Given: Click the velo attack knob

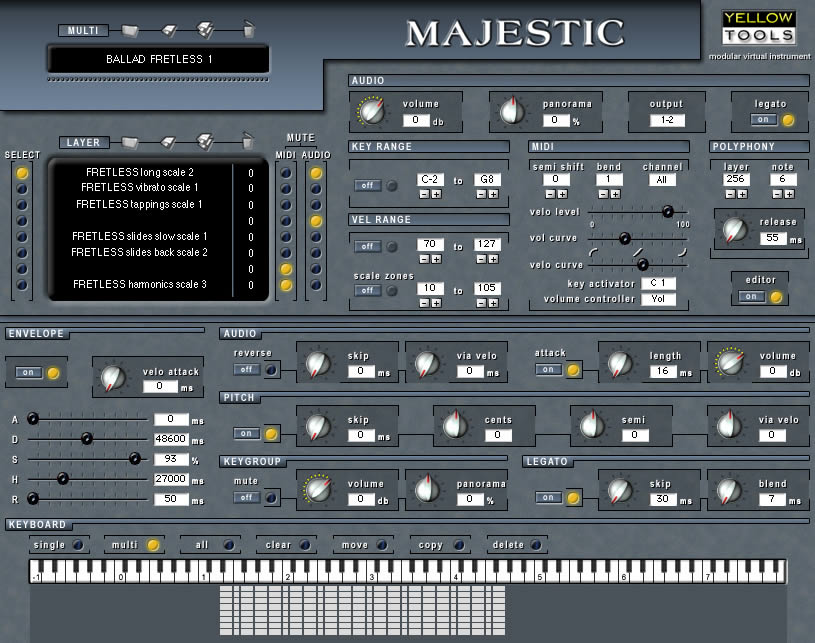Looking at the screenshot, I should tap(113, 377).
